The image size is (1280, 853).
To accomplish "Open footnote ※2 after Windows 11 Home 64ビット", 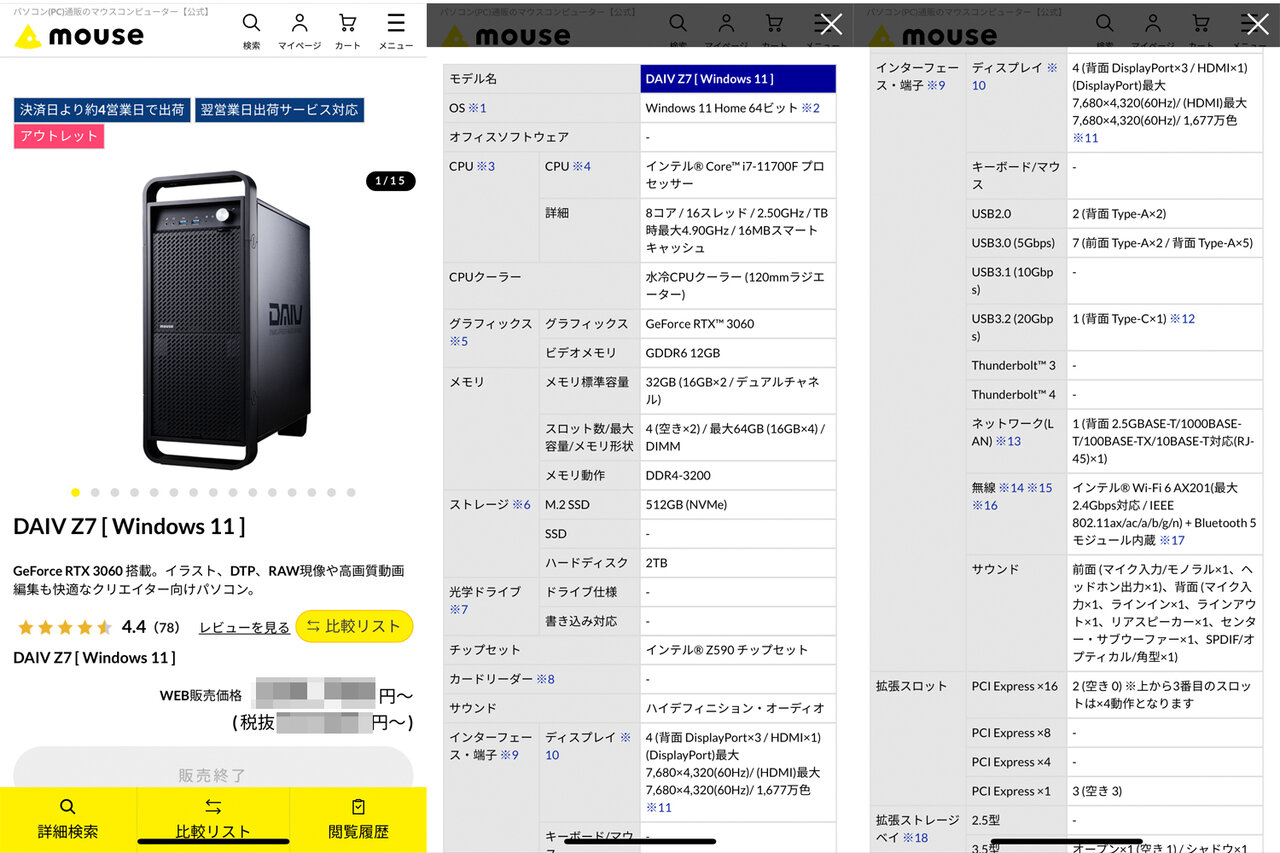I will point(810,108).
